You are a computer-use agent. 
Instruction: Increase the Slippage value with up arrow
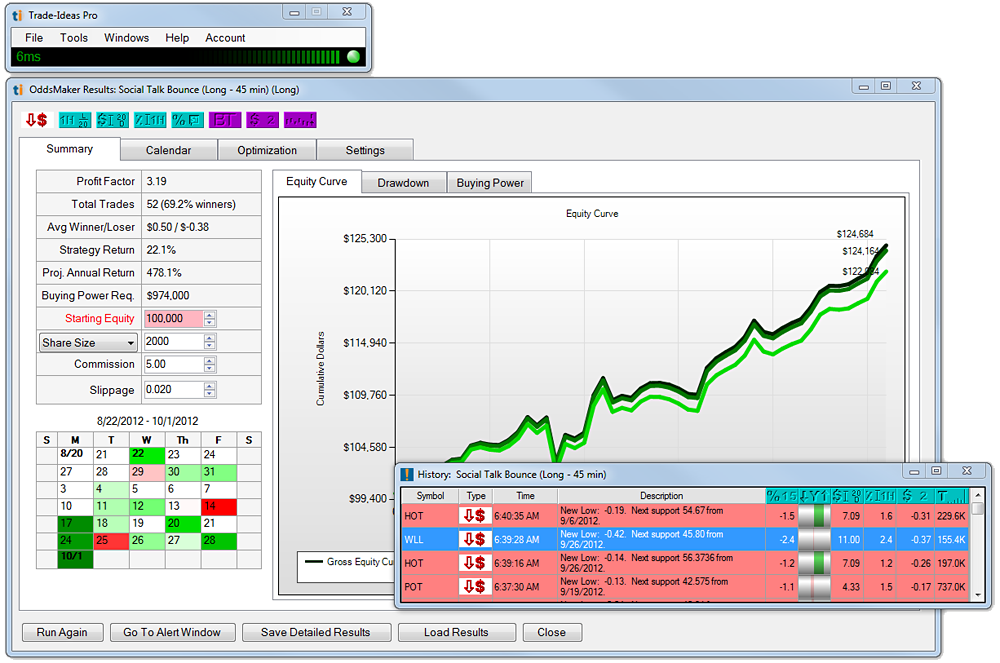point(210,385)
